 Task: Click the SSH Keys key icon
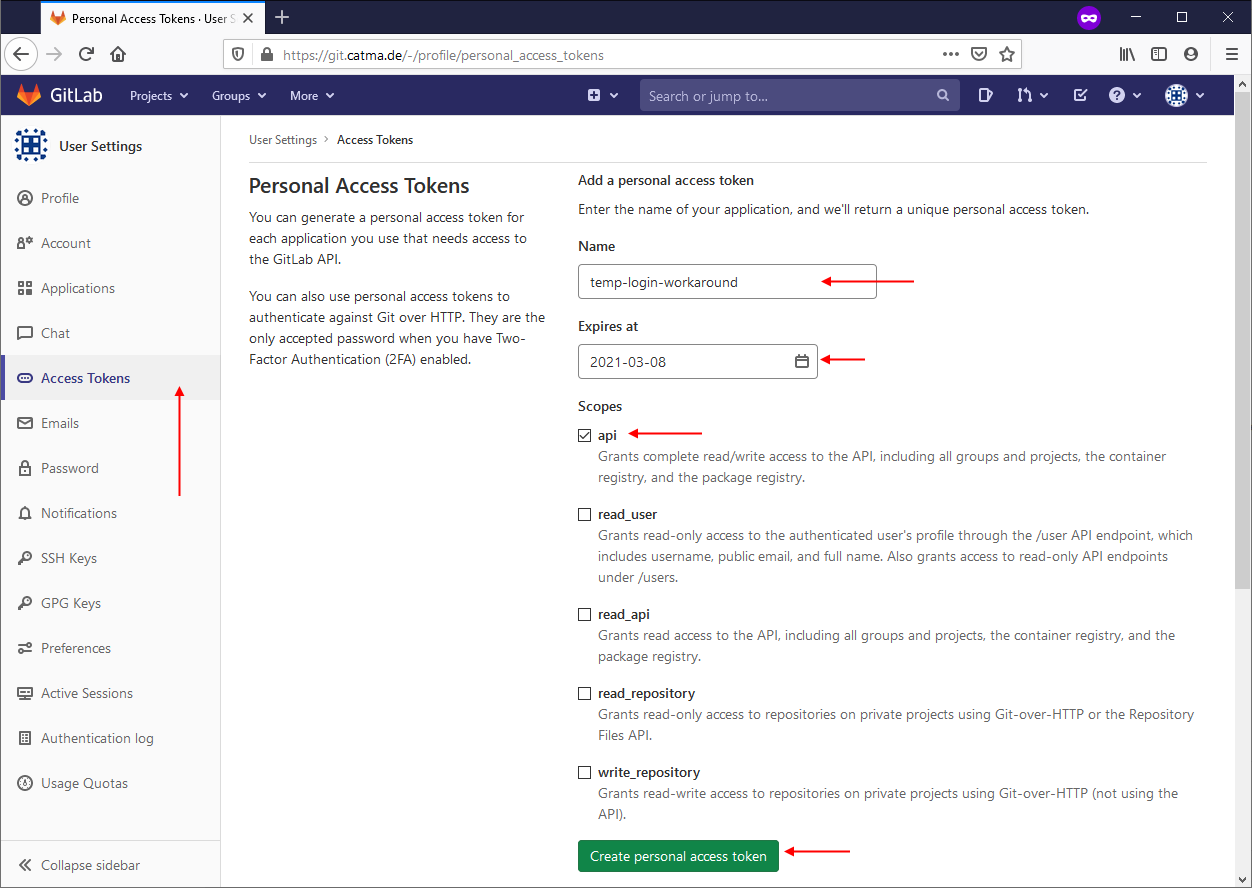pyautogui.click(x=25, y=558)
